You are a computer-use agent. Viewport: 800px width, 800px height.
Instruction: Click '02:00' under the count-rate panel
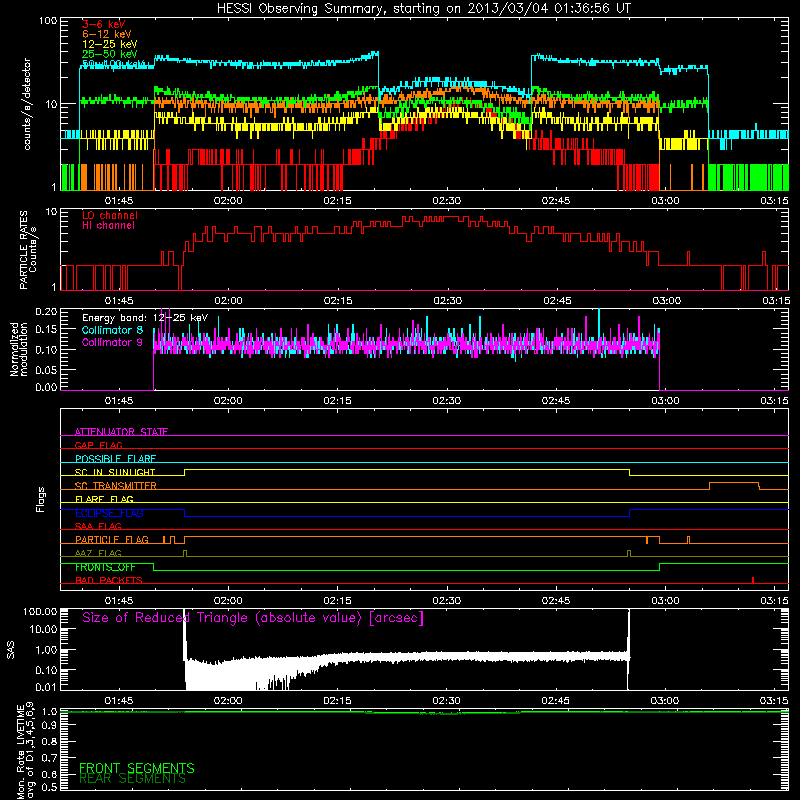click(x=228, y=201)
